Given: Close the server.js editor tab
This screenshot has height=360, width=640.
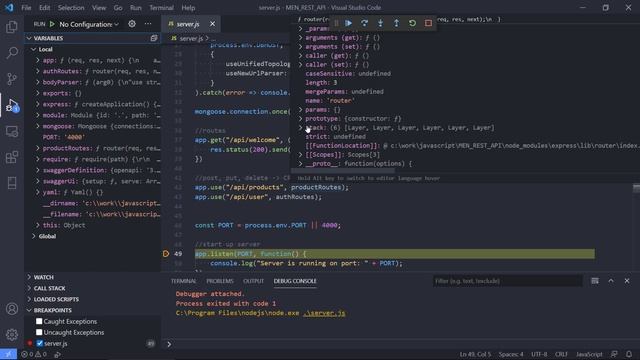Looking at the screenshot, I should (212, 24).
